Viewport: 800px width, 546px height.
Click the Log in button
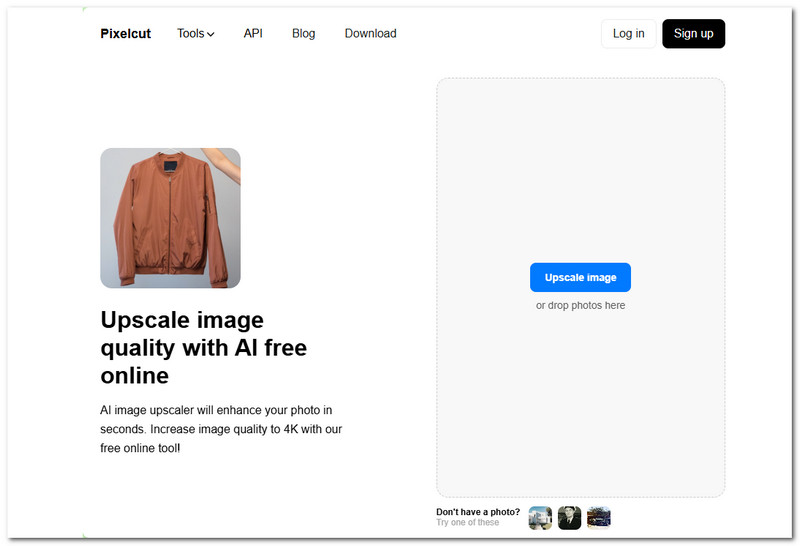628,34
